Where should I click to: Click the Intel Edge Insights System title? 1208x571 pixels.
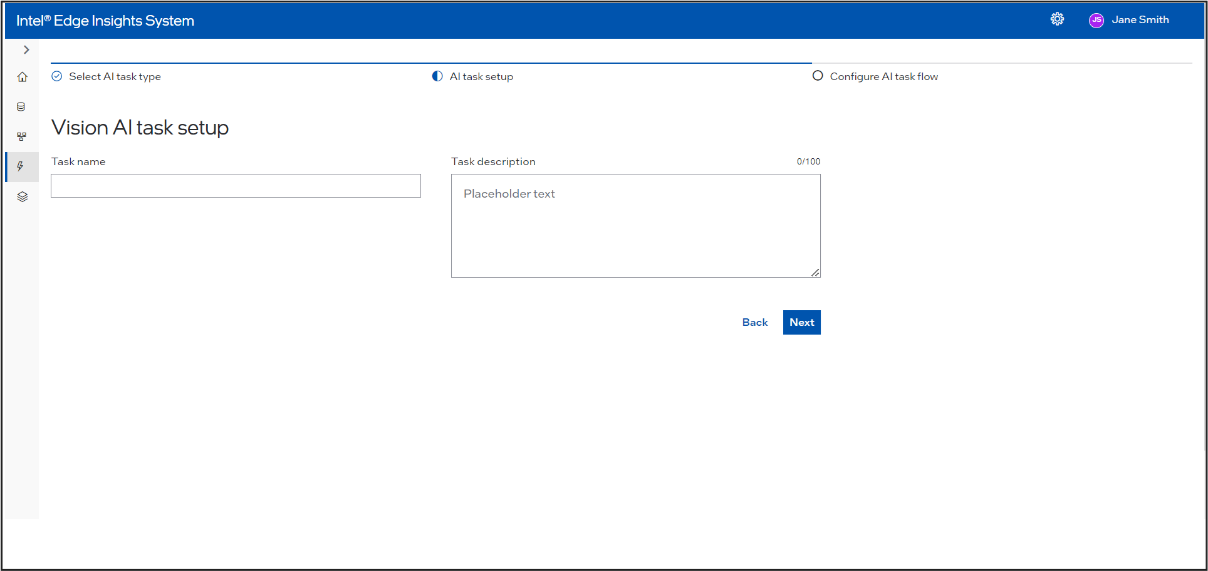105,20
